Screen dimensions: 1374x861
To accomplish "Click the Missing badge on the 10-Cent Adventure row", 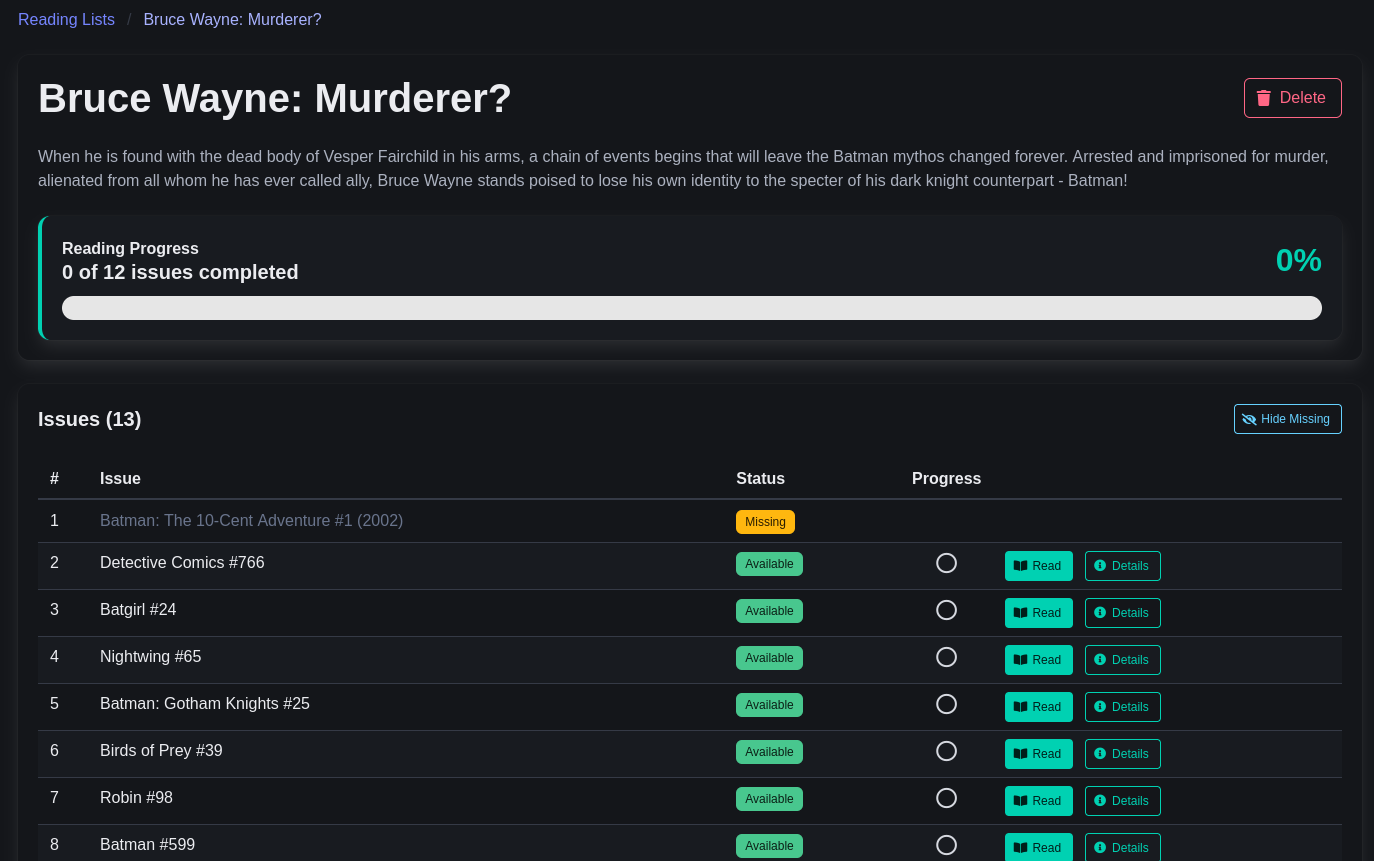I will click(x=765, y=521).
